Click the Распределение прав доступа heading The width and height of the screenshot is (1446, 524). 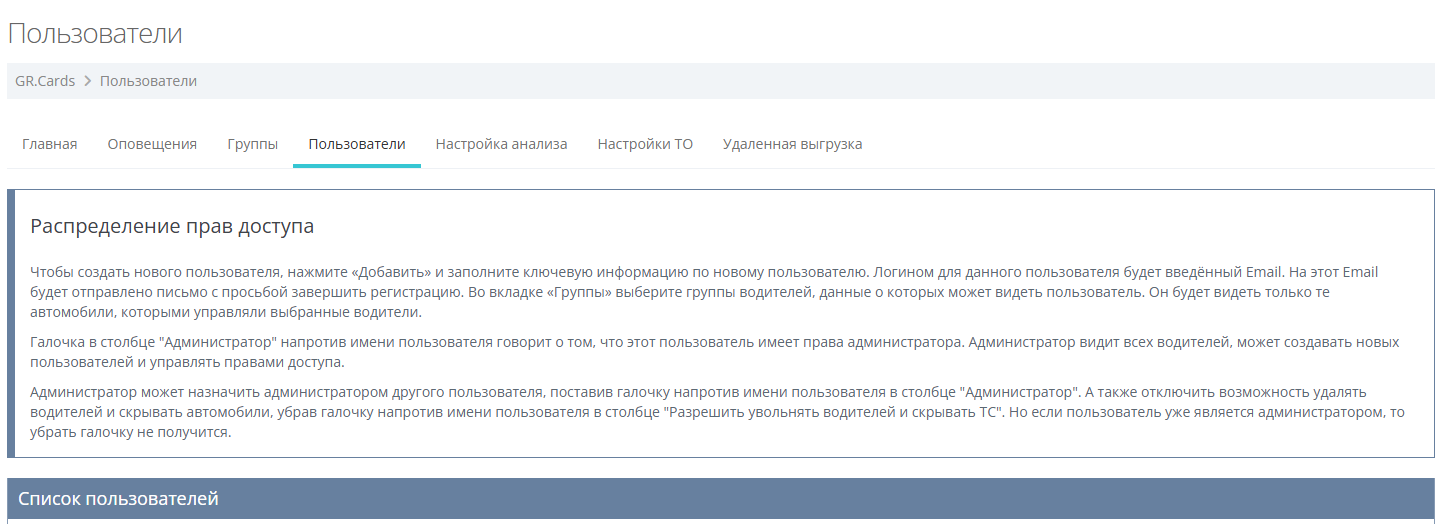pos(172,227)
